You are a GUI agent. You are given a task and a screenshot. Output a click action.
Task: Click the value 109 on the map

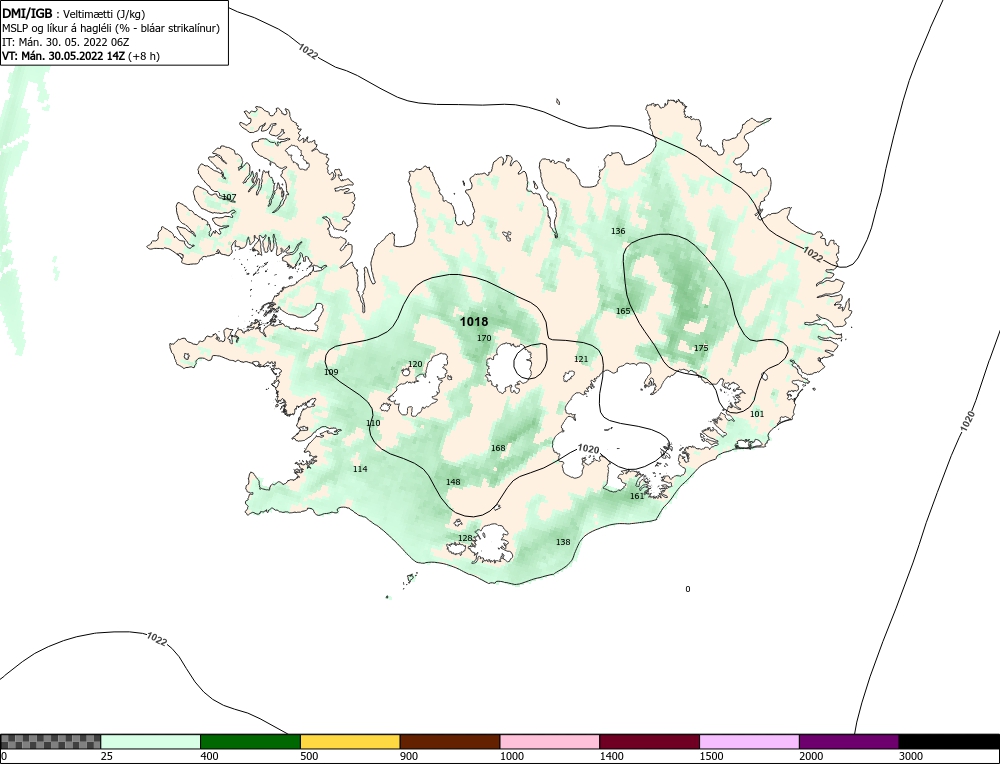coord(331,372)
